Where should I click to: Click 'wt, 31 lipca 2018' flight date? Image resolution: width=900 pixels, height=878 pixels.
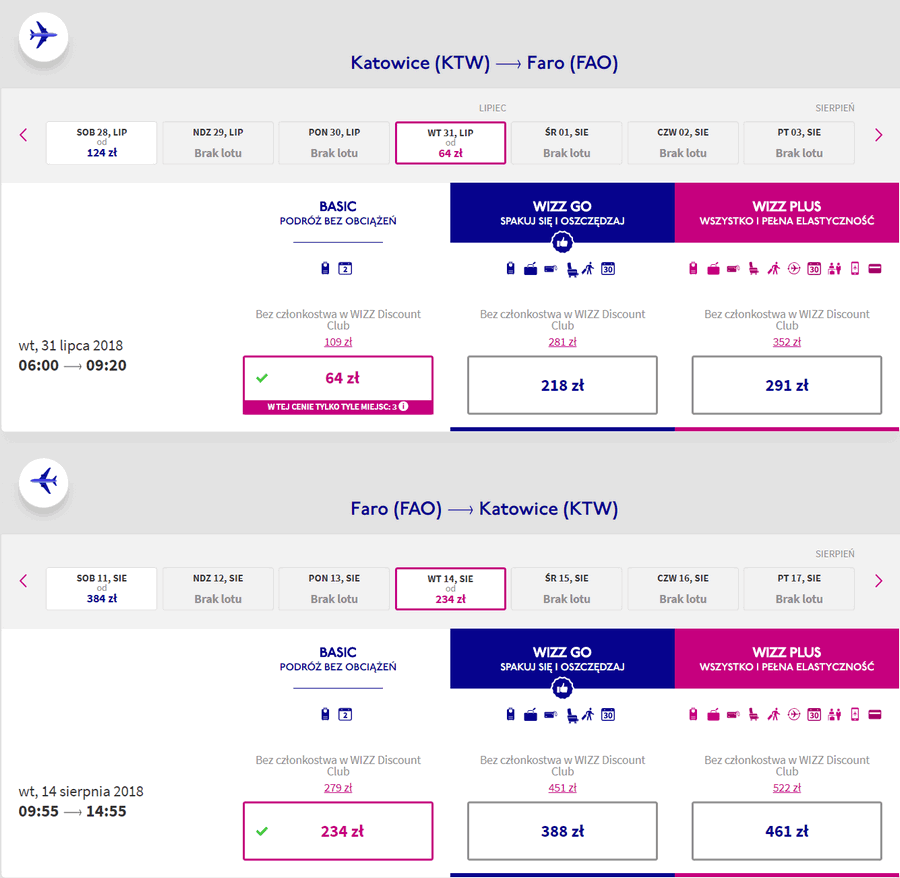coord(71,345)
